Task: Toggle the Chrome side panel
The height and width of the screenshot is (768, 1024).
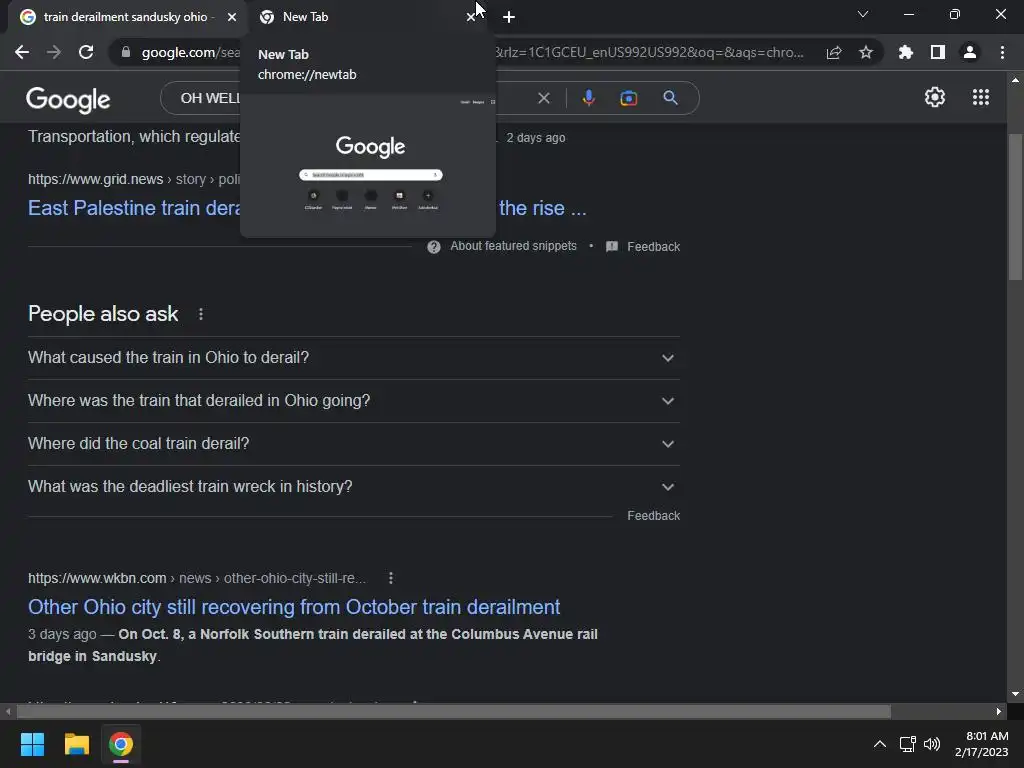Action: pos(938,52)
